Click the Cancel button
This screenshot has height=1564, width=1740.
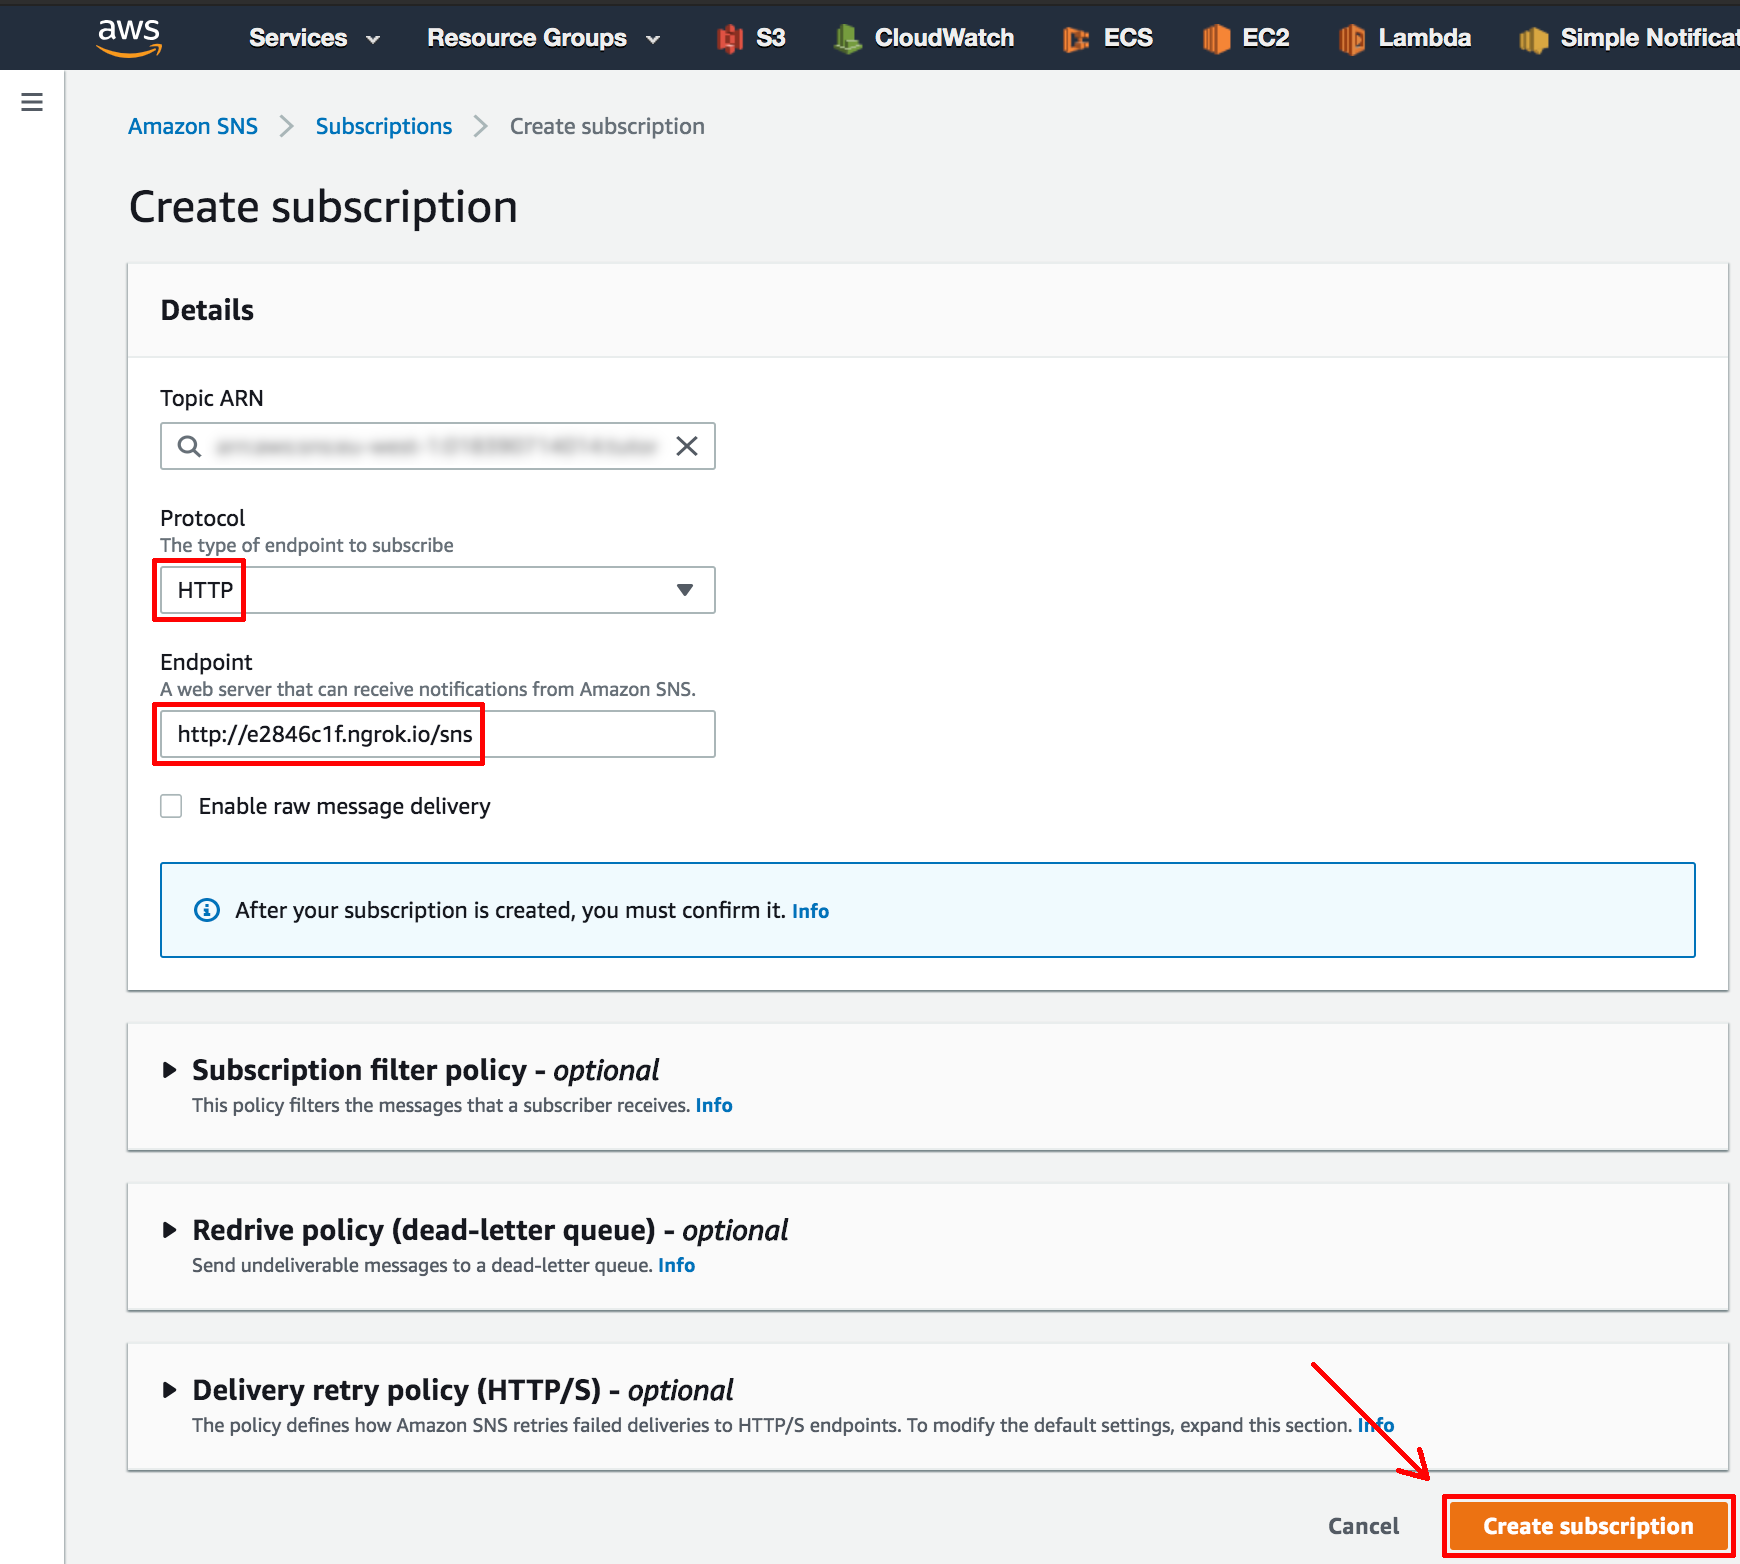1363,1526
